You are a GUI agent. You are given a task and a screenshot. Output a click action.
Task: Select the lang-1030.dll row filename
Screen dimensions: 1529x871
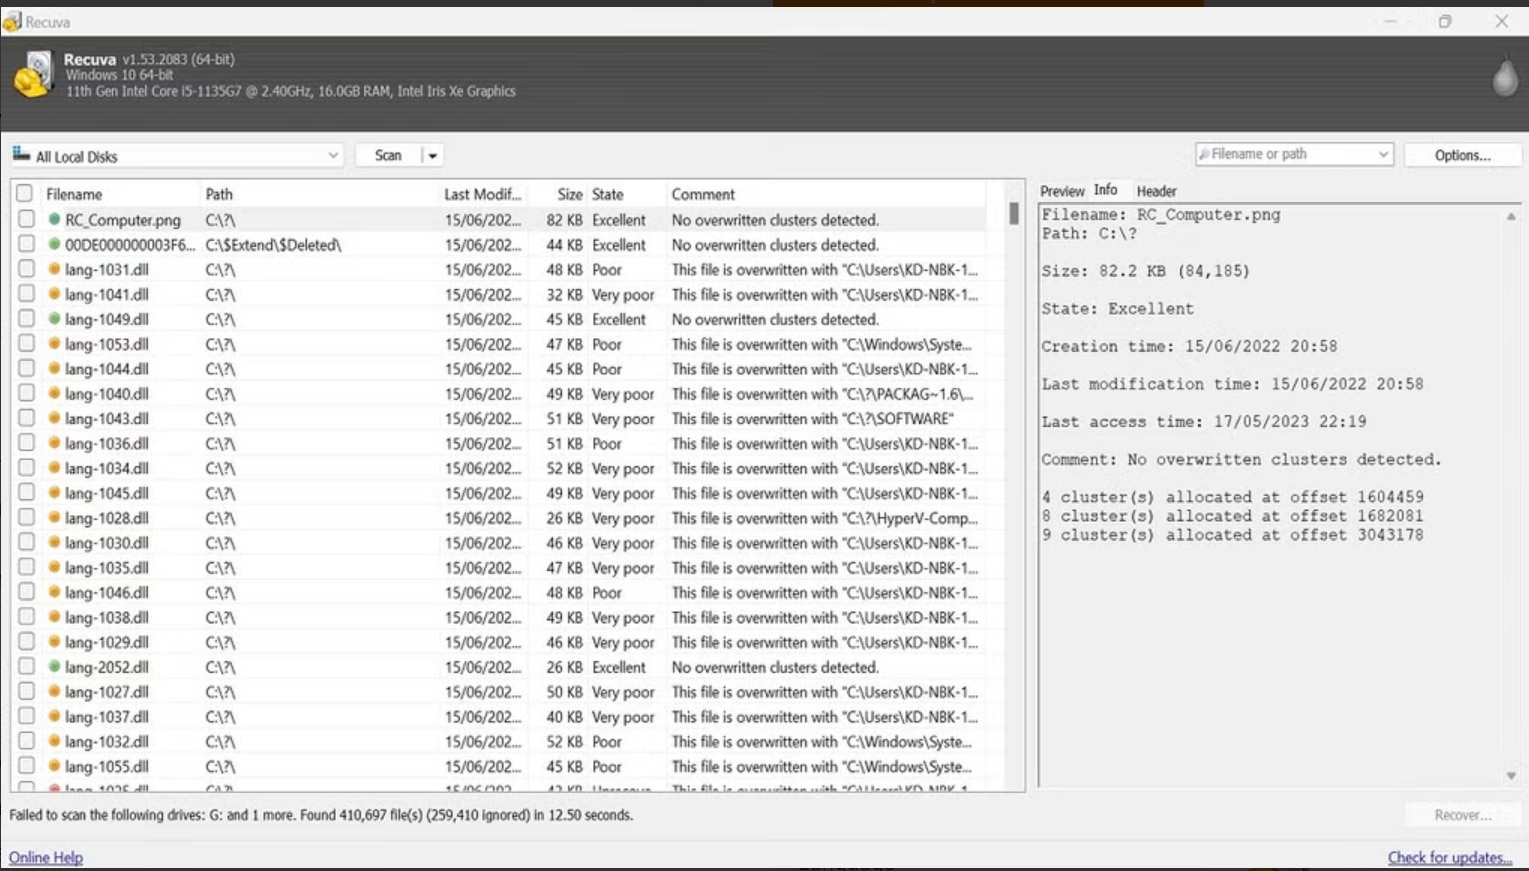106,543
